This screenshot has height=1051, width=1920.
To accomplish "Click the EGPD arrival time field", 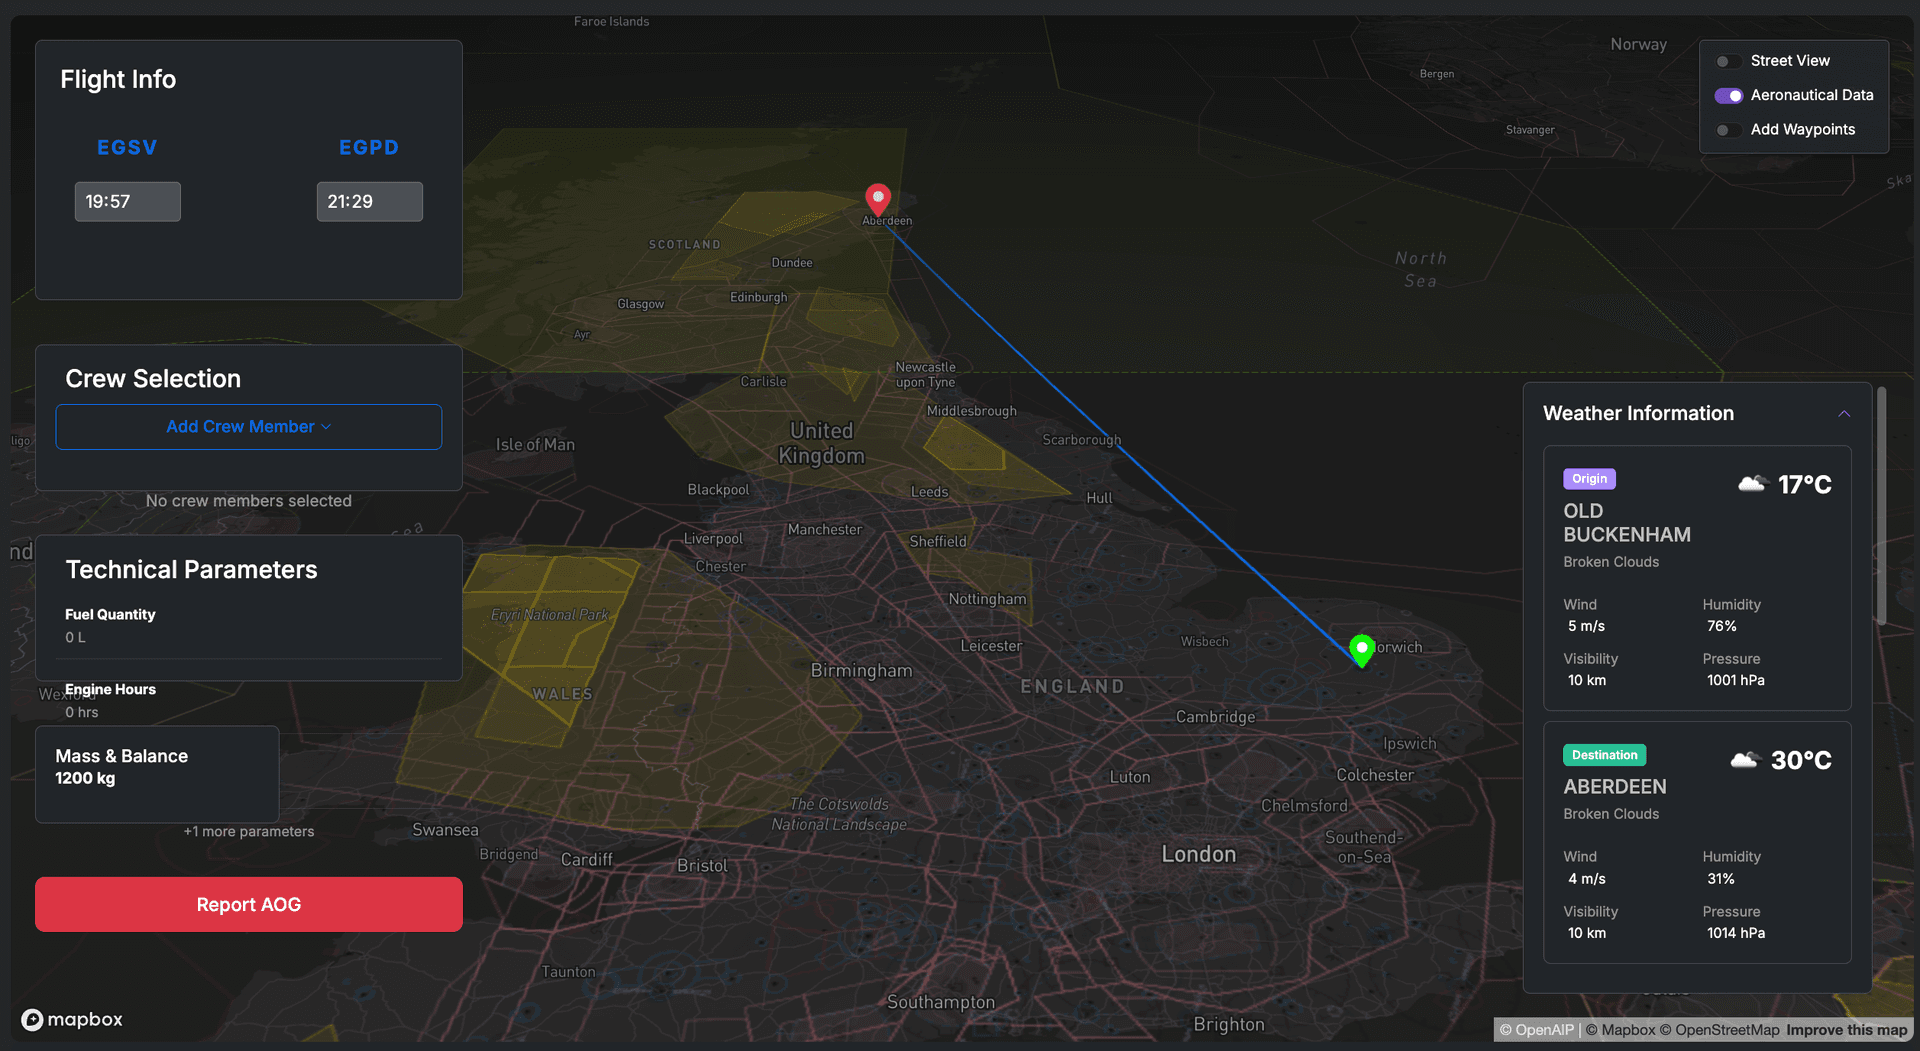I will (x=369, y=202).
